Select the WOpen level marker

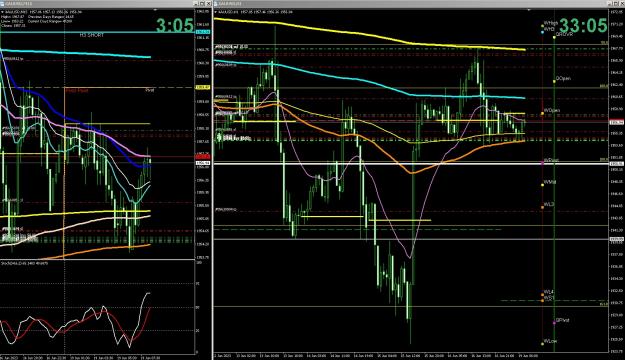point(542,114)
